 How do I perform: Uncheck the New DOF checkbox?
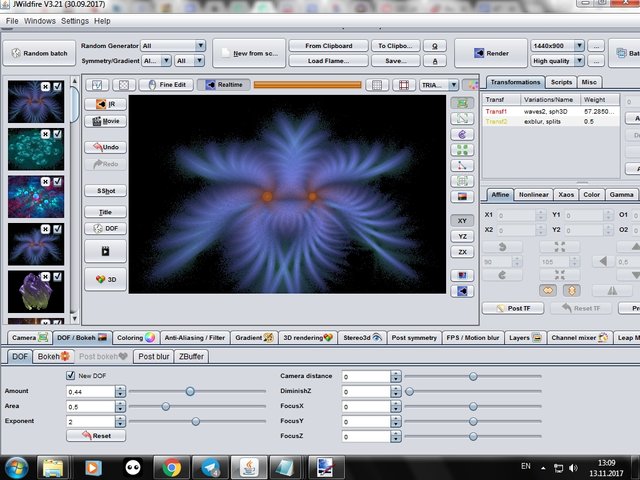70,375
